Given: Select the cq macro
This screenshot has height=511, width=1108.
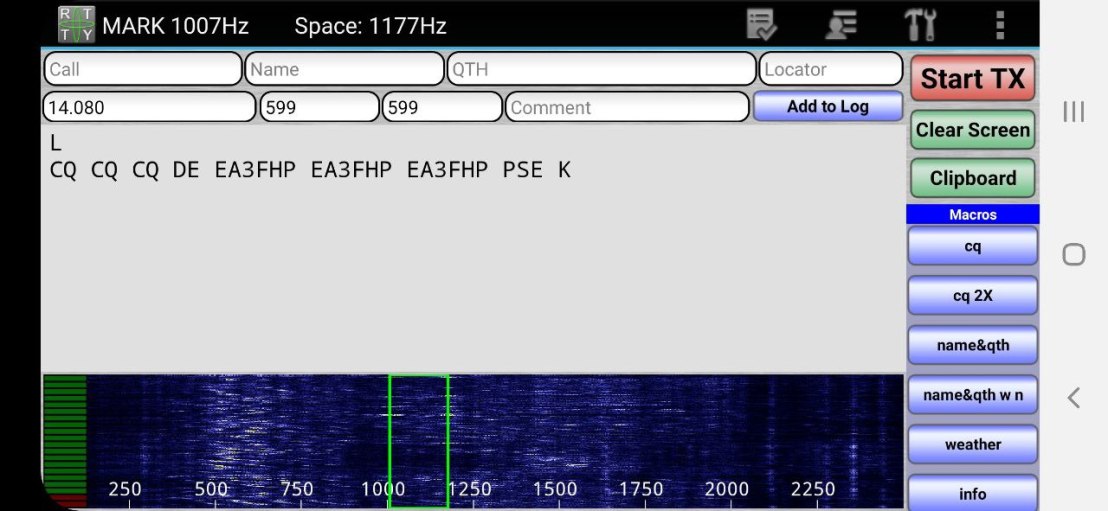Looking at the screenshot, I should coord(972,246).
